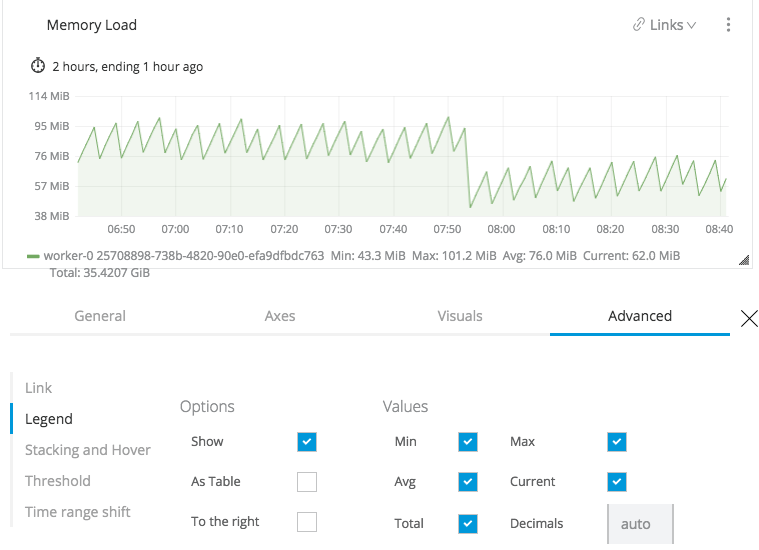Disable the Avg value checkbox
759x550 pixels.
468,482
